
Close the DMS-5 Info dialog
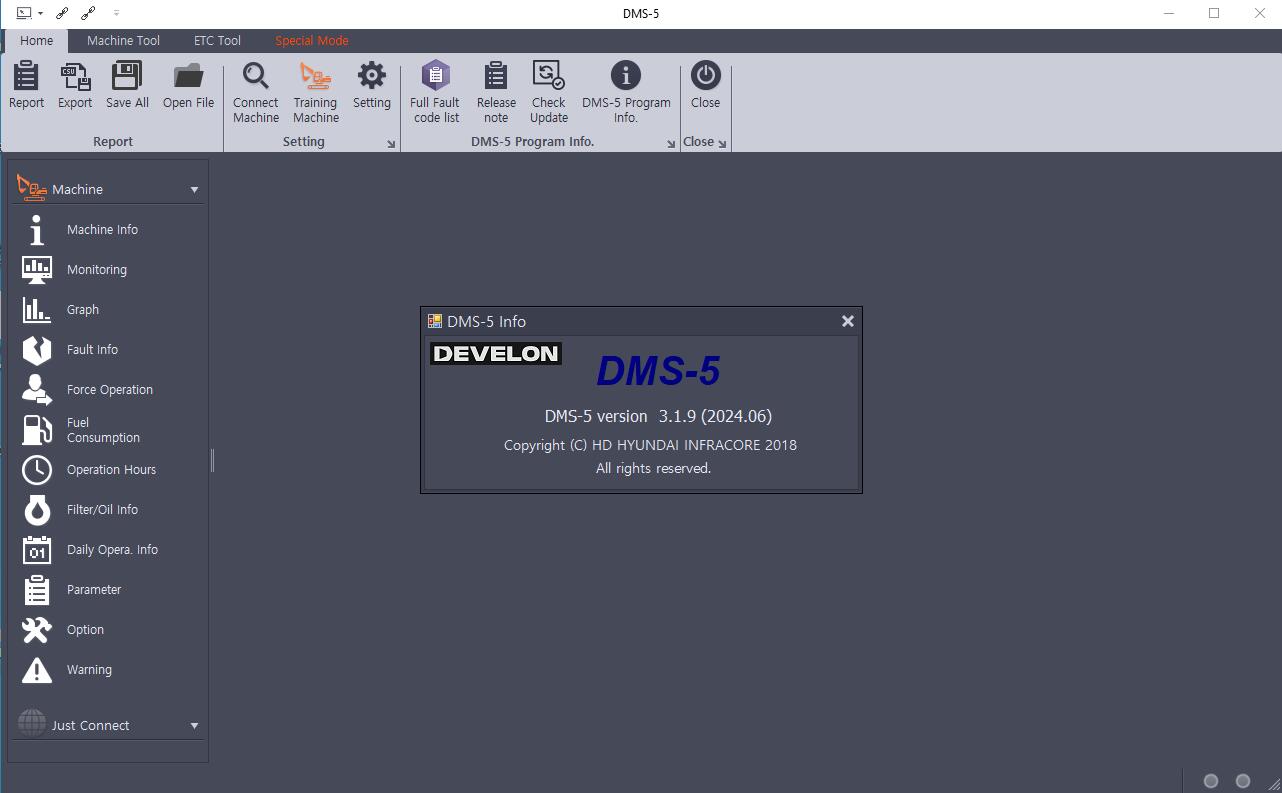(x=847, y=321)
